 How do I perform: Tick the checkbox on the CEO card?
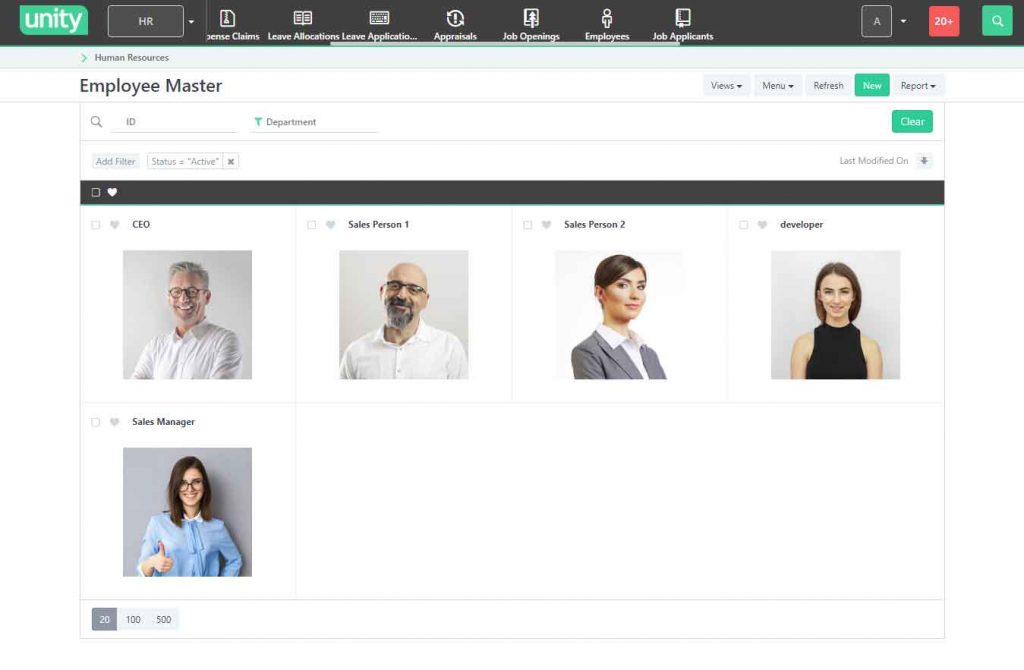(95, 224)
